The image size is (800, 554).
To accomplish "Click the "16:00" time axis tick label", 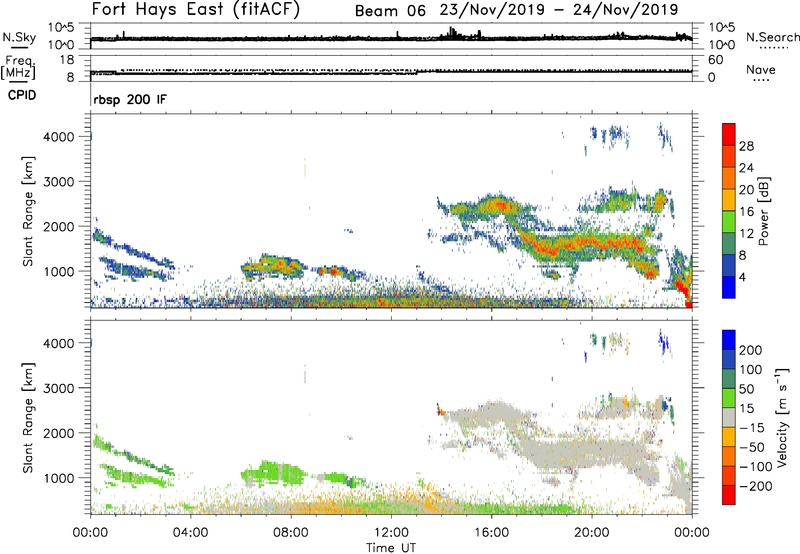I will [x=491, y=533].
